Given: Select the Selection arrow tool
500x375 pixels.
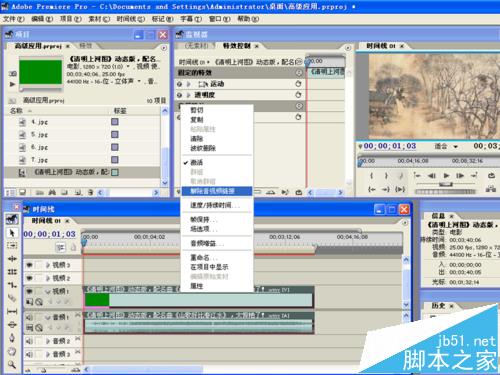Looking at the screenshot, I should click(12, 233).
